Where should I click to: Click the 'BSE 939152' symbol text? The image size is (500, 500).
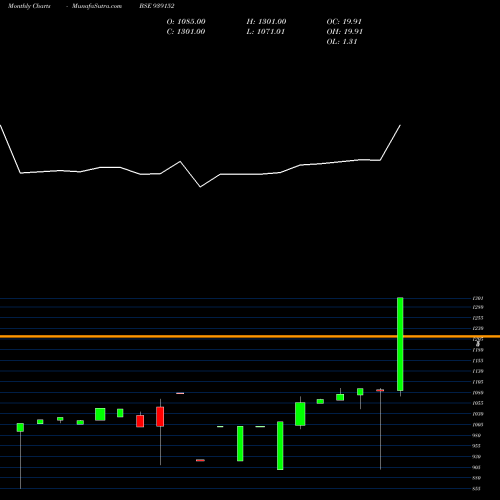click(157, 6)
